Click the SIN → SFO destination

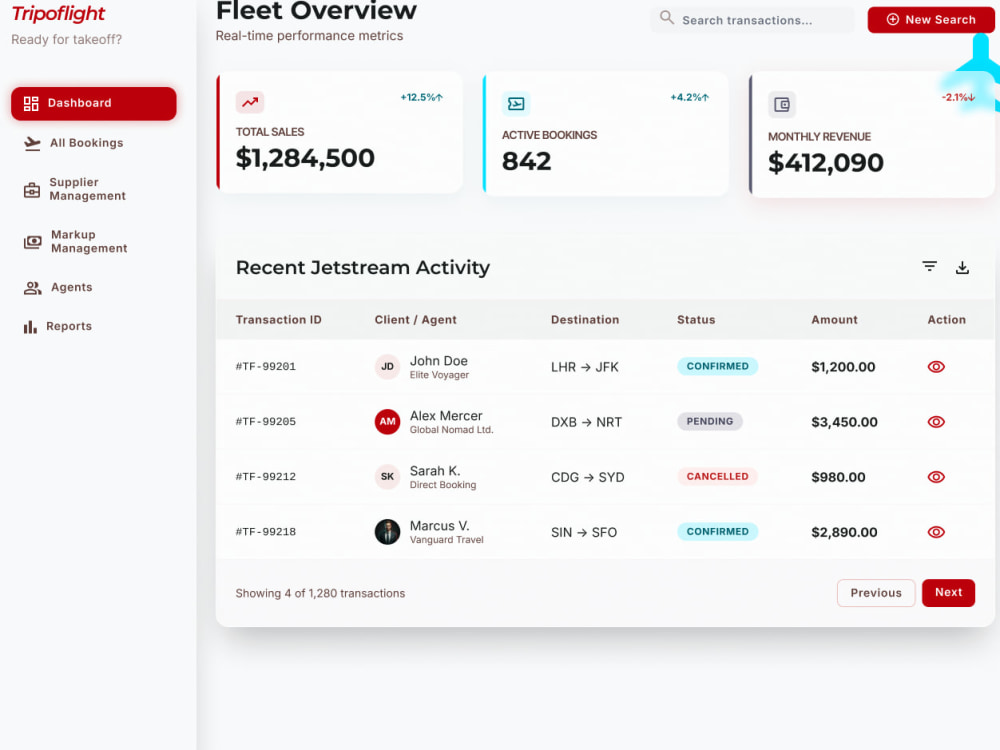(x=584, y=533)
